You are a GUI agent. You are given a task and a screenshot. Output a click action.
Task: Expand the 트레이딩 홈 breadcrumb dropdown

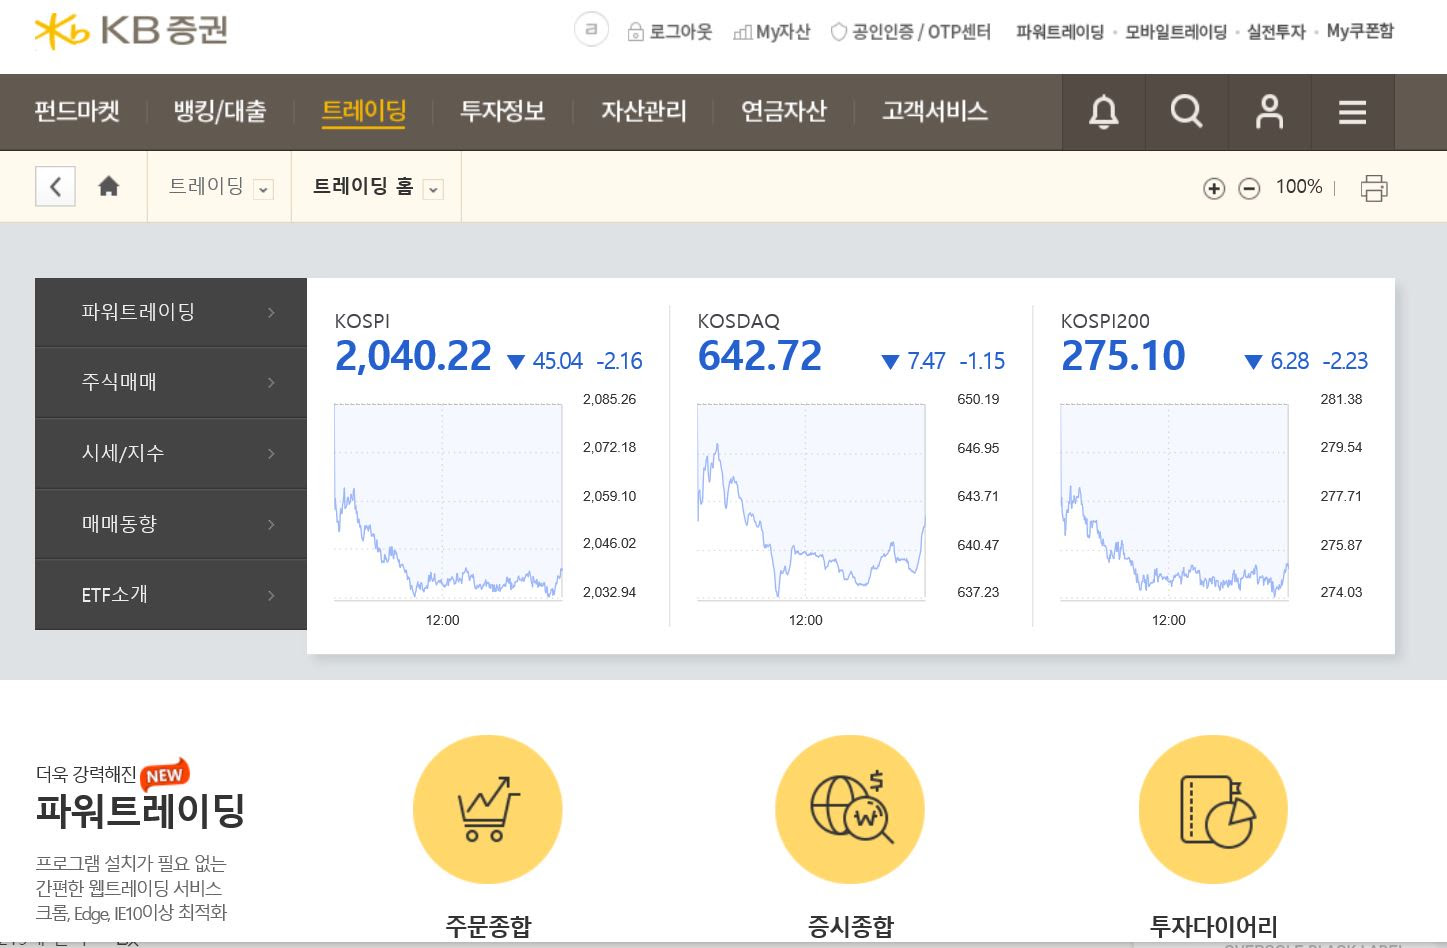[x=433, y=189]
